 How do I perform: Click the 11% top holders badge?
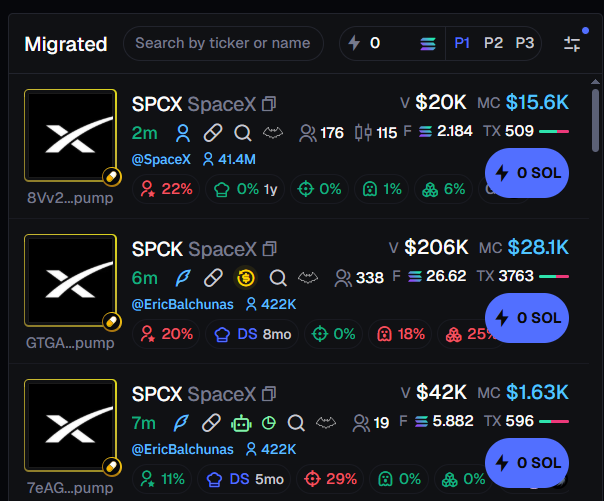coord(162,479)
